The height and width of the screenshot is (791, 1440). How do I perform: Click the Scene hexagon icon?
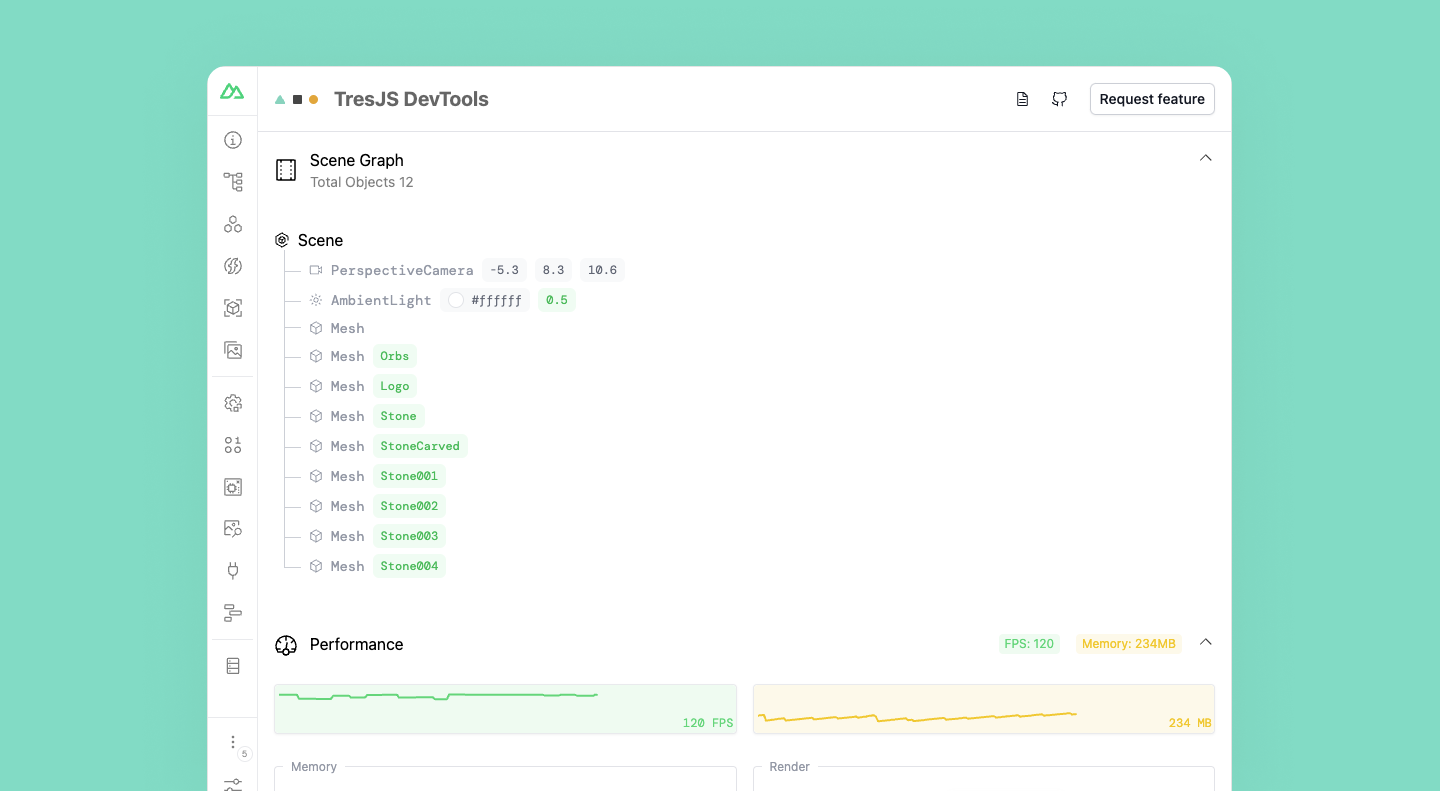282,240
